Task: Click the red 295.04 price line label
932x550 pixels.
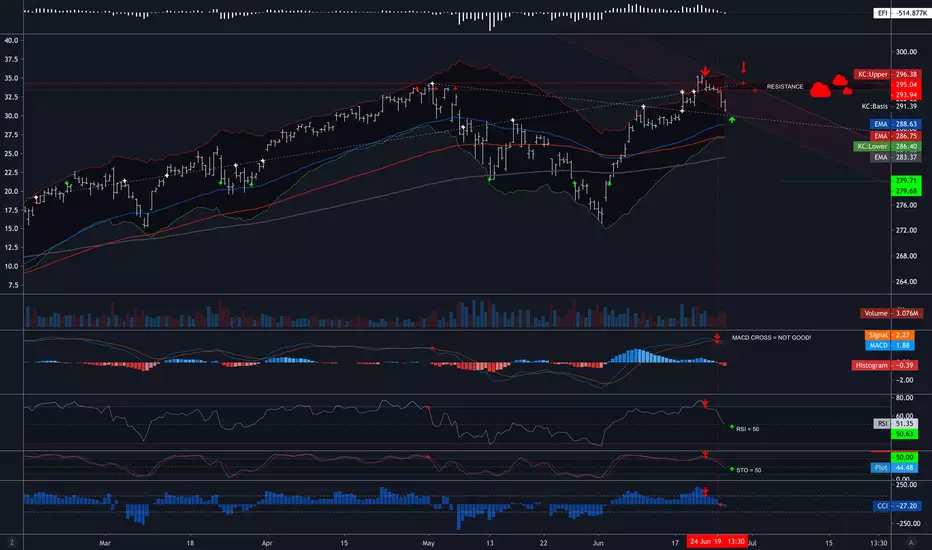Action: pyautogui.click(x=905, y=85)
